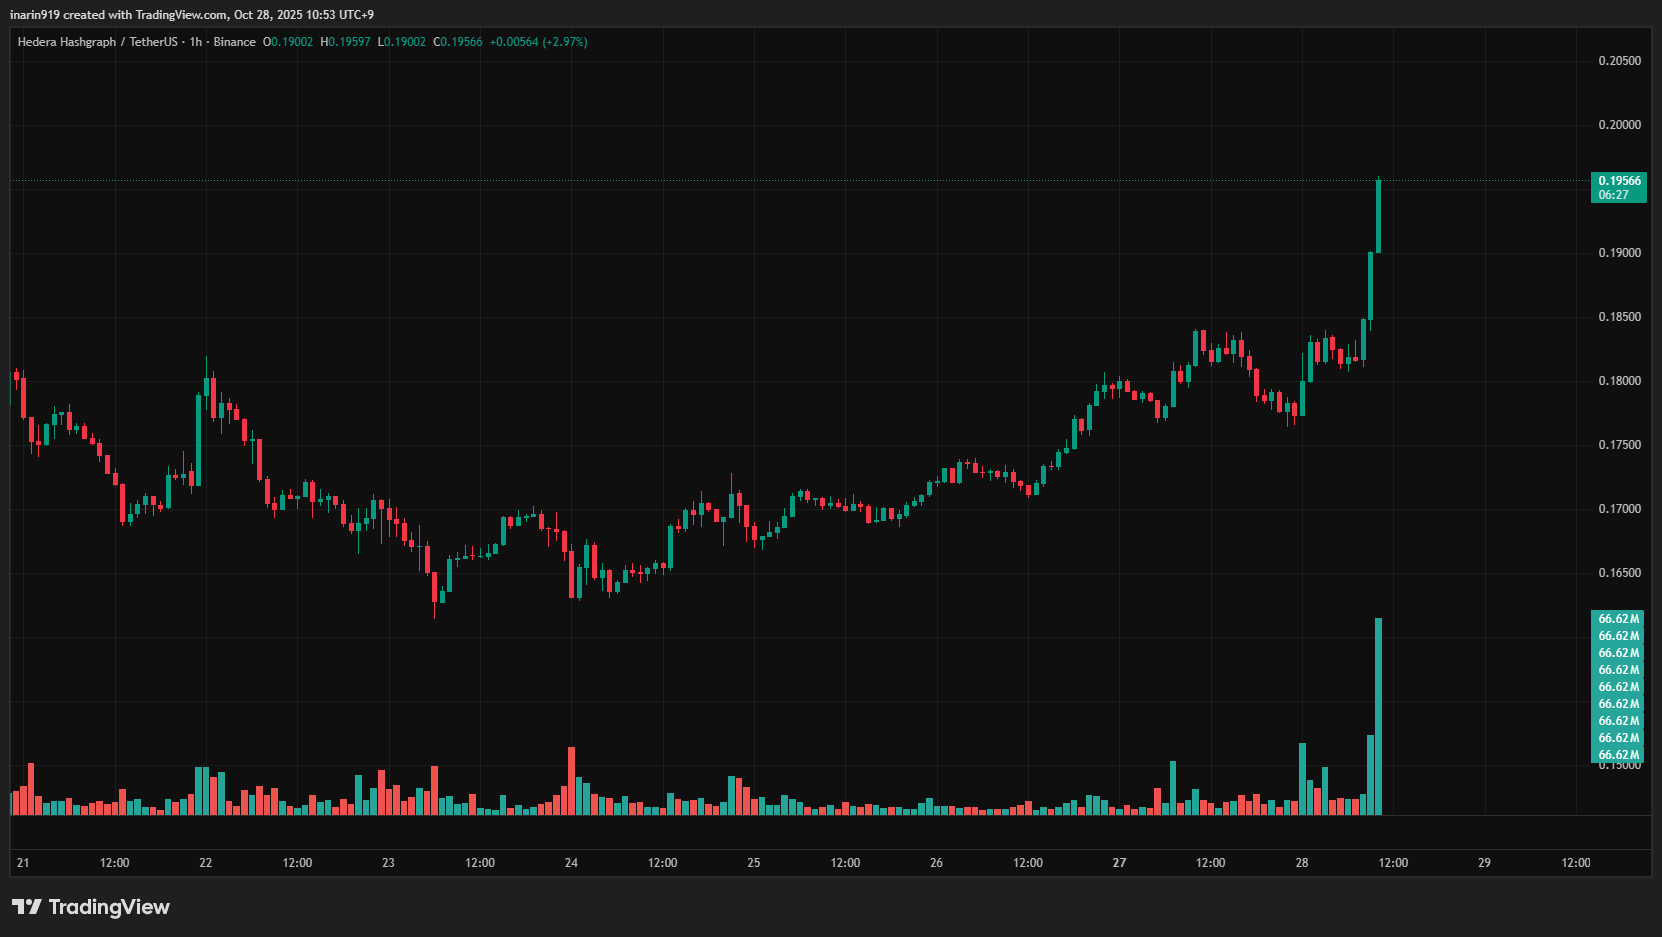Click the latest green candlestick at the peak
This screenshot has width=1662, height=937.
[x=1379, y=215]
